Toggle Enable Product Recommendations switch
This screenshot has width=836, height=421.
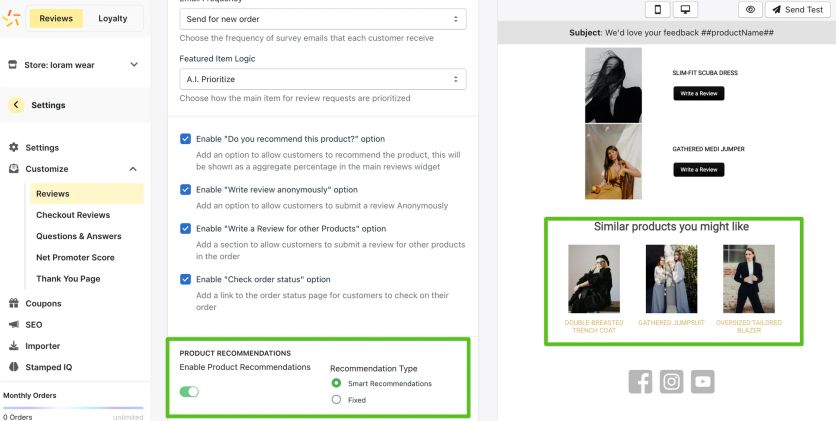tap(189, 392)
